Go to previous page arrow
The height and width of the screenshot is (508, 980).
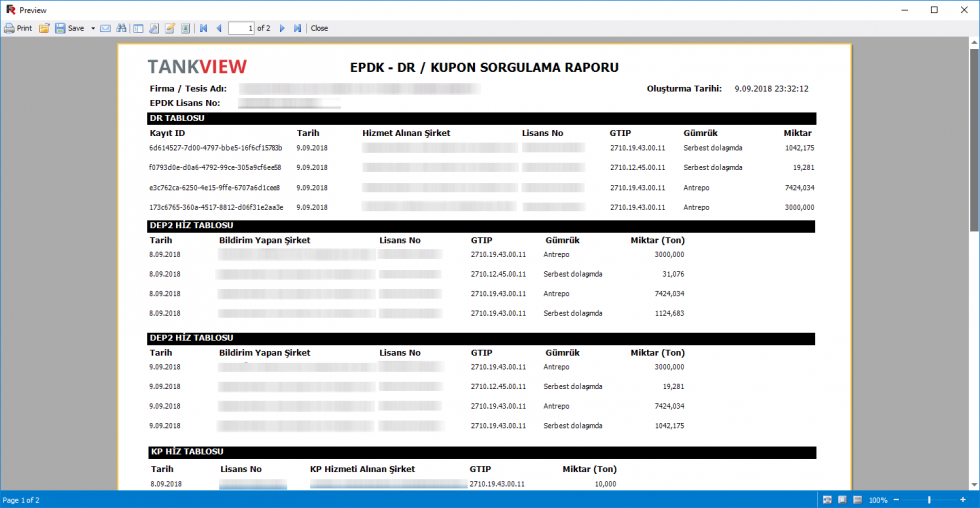coord(219,28)
